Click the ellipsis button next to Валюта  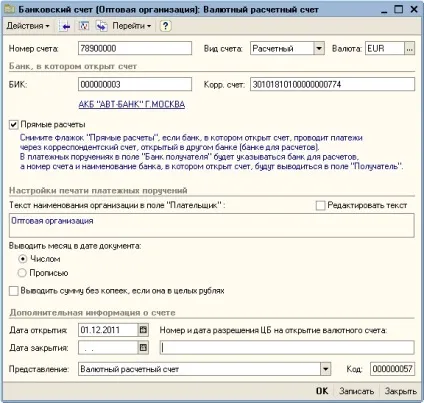tap(410, 49)
